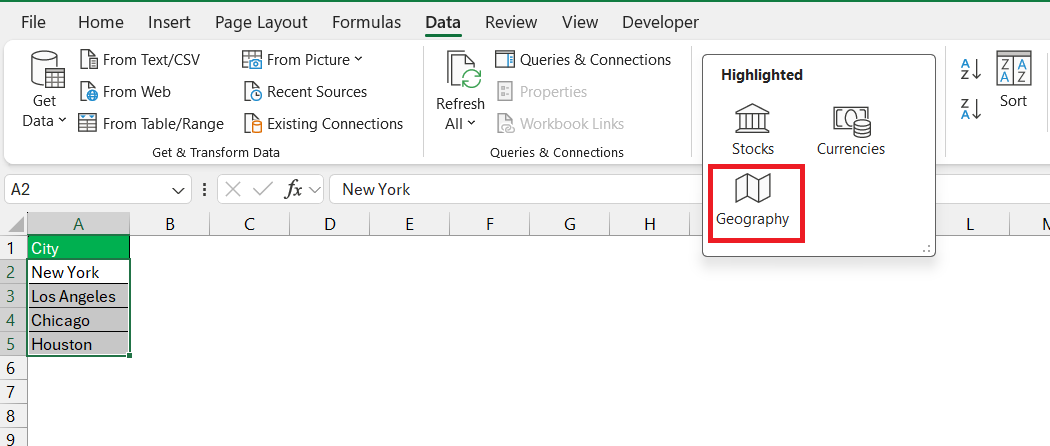Click the formula bar options dots

pyautogui.click(x=204, y=190)
